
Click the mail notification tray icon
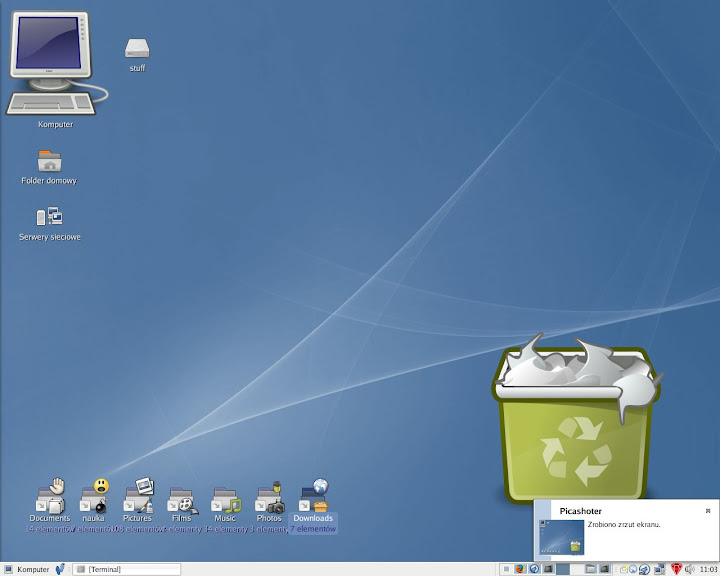[624, 570]
